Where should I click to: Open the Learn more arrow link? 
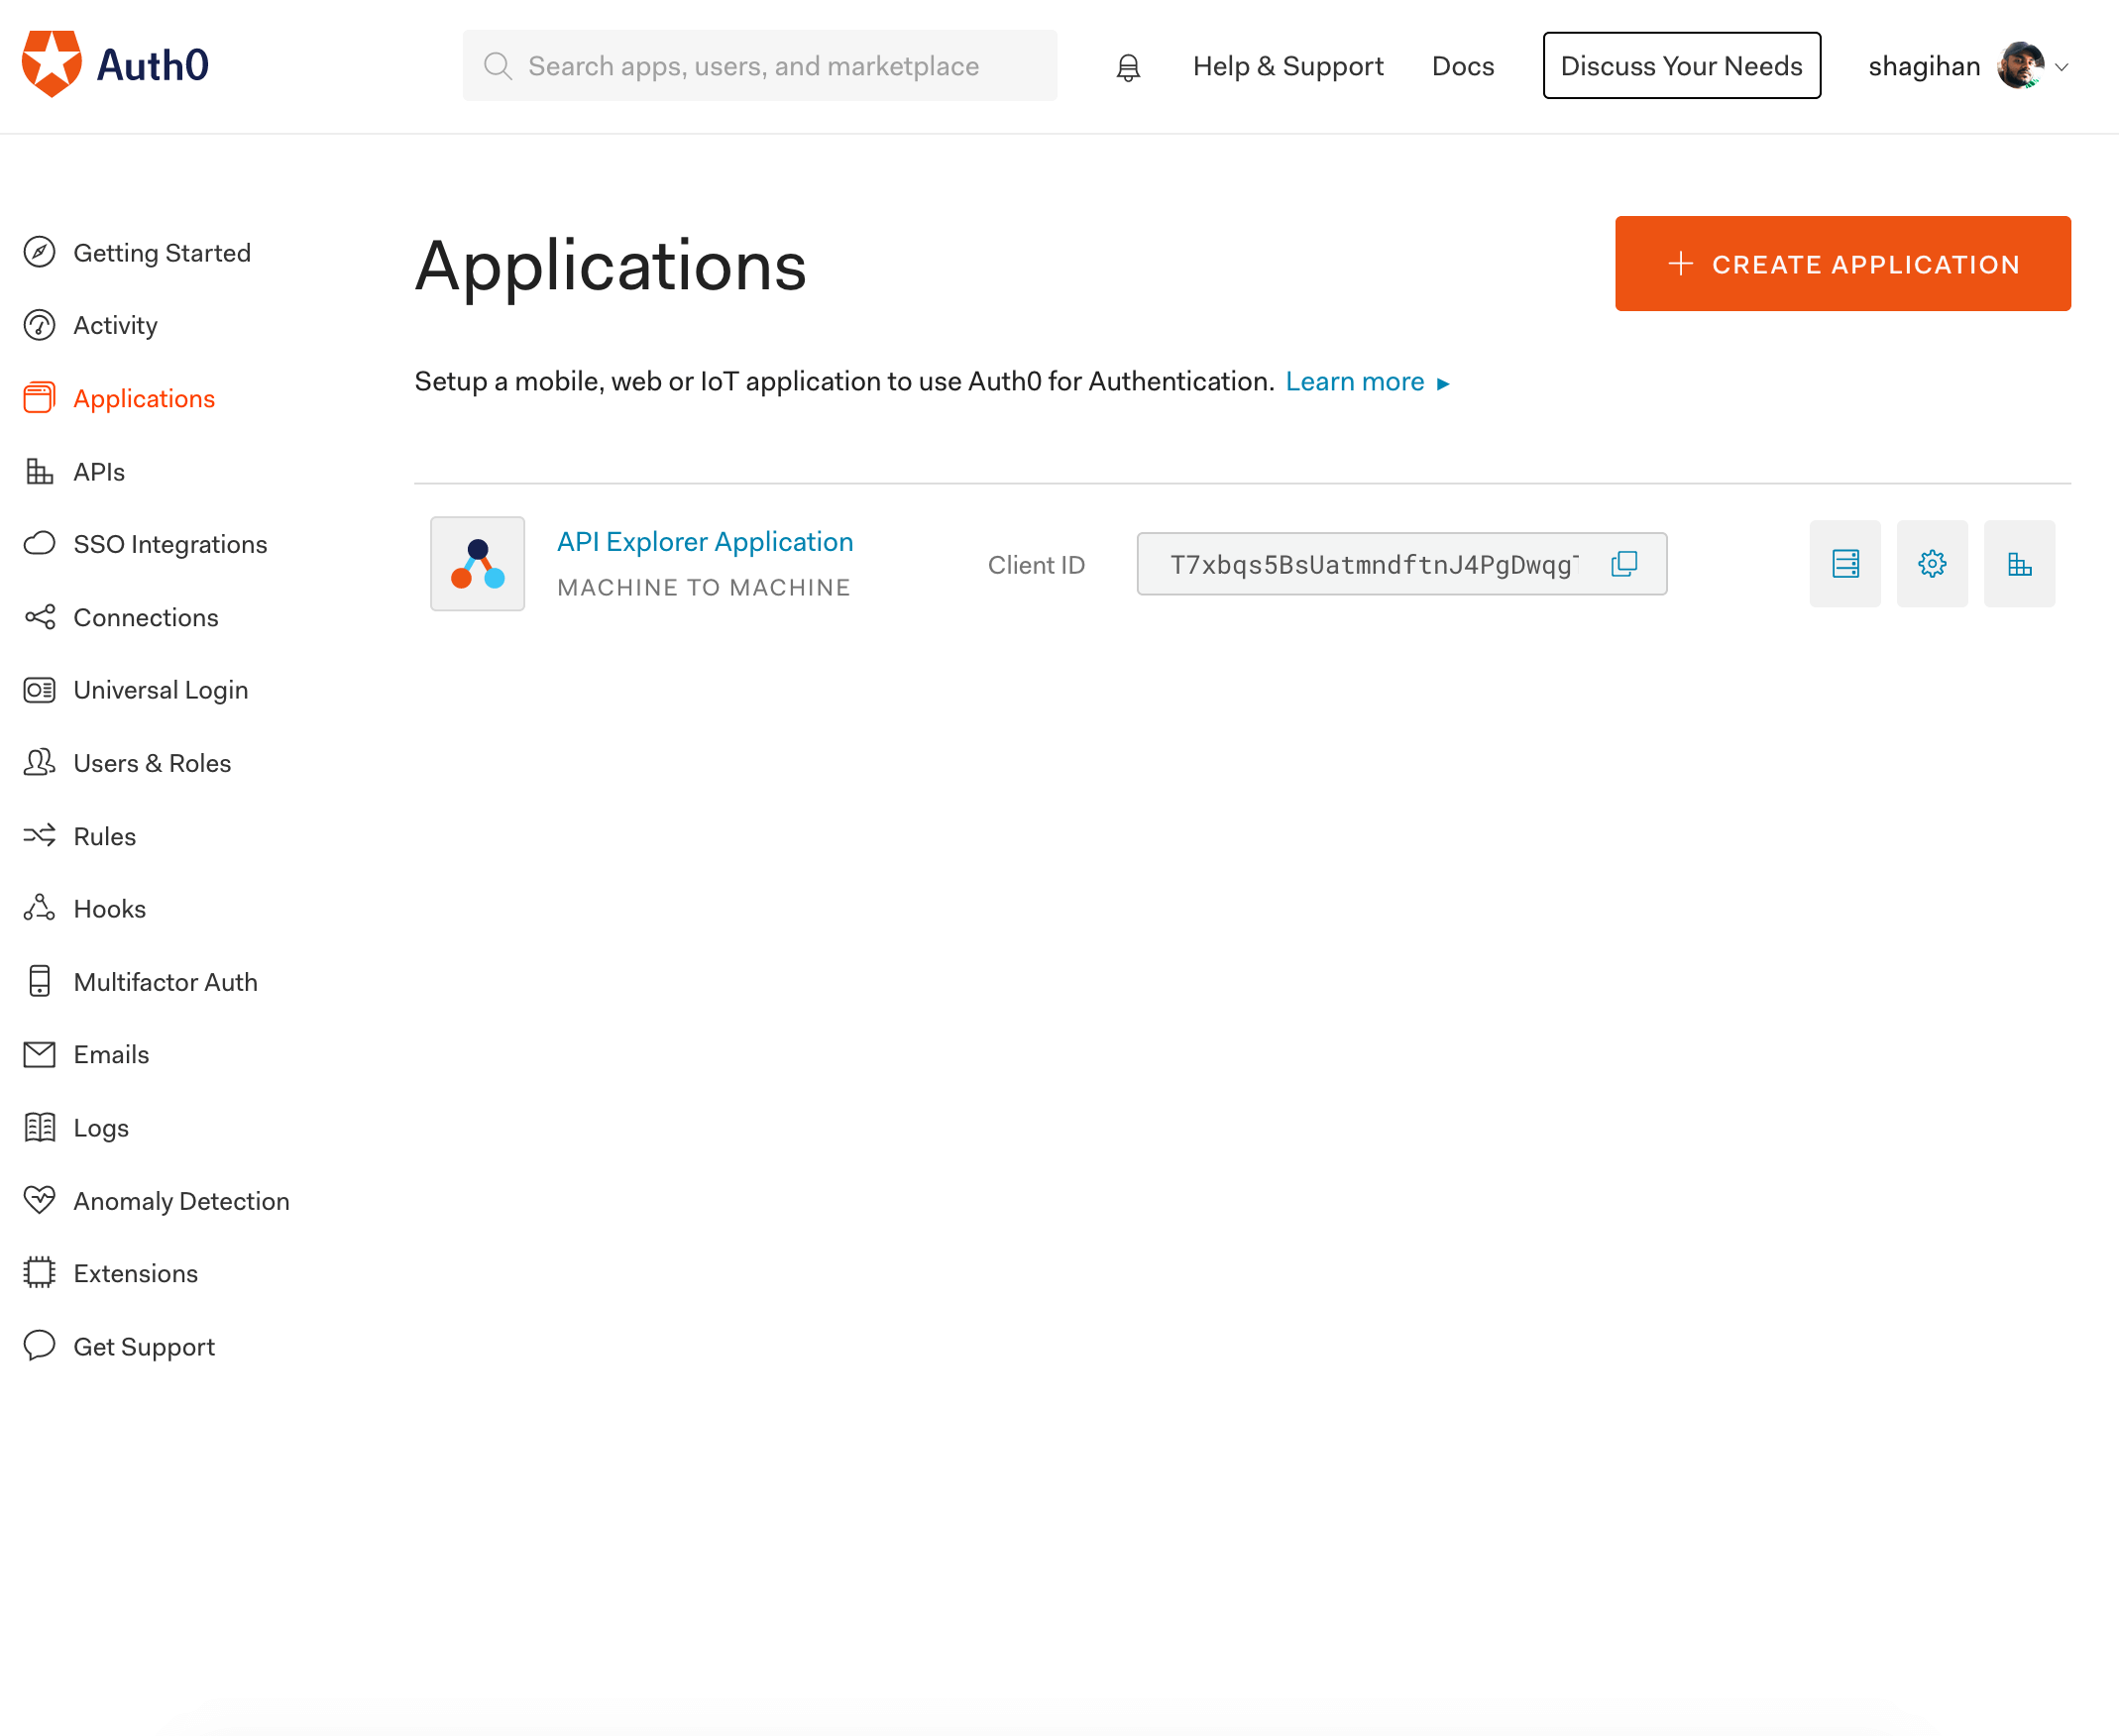point(1367,382)
